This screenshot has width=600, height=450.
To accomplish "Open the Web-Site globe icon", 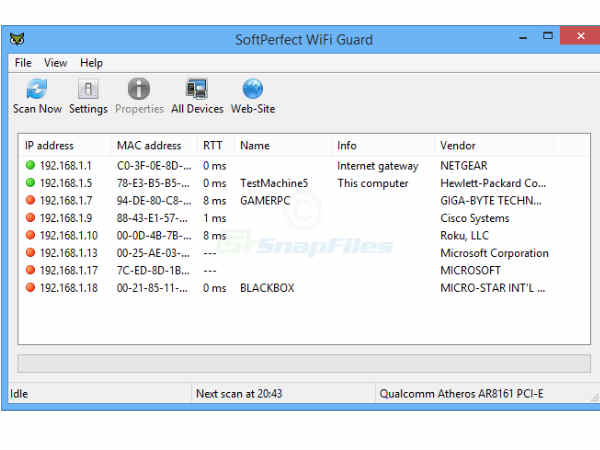I will (x=253, y=89).
